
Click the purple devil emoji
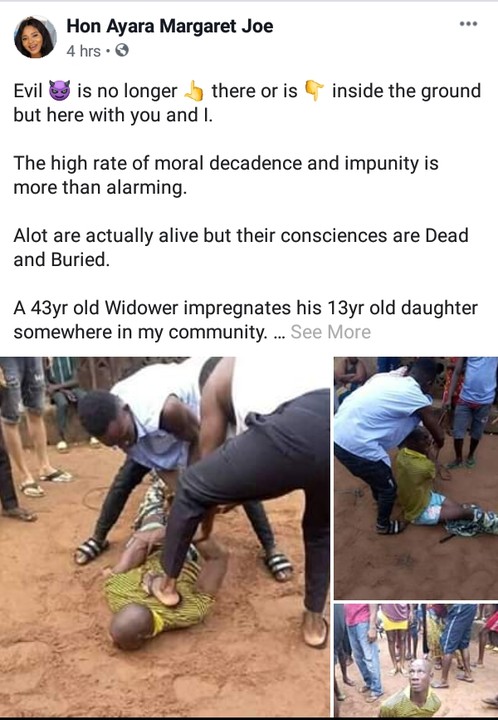pyautogui.click(x=60, y=90)
